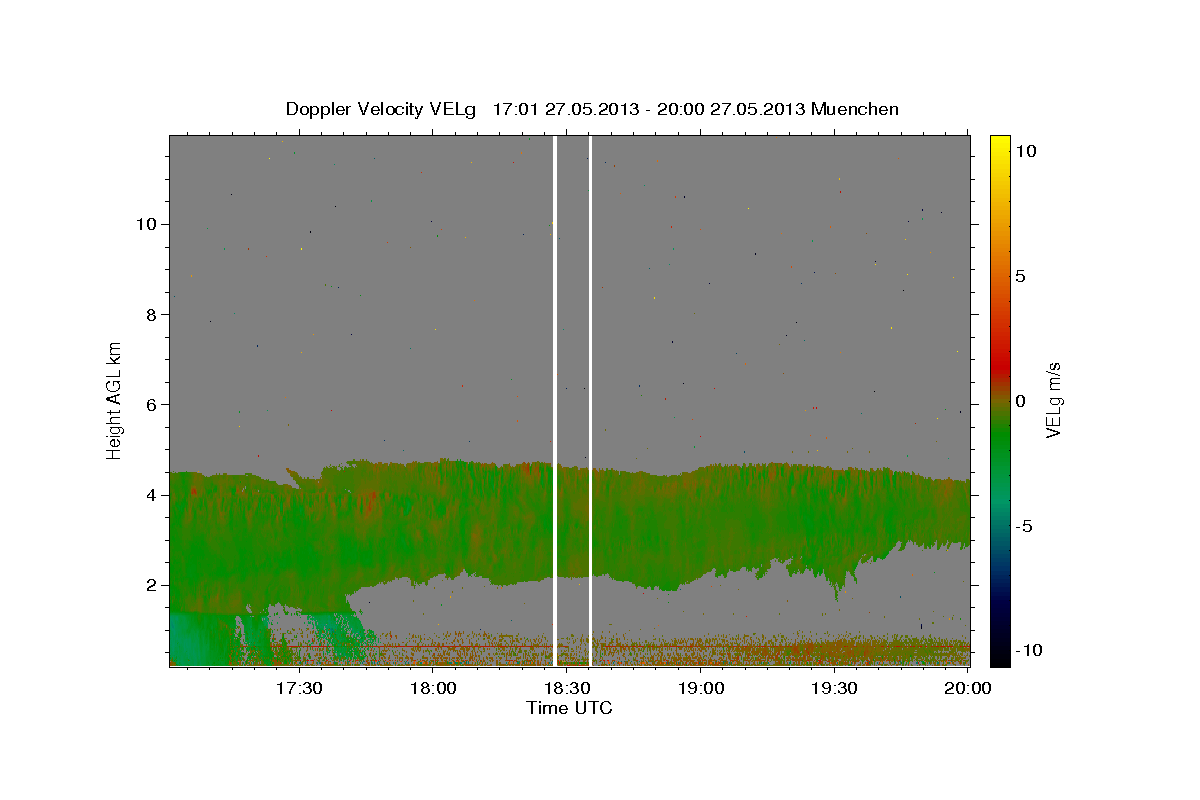Click the colorbar value -10 label

click(x=1027, y=650)
